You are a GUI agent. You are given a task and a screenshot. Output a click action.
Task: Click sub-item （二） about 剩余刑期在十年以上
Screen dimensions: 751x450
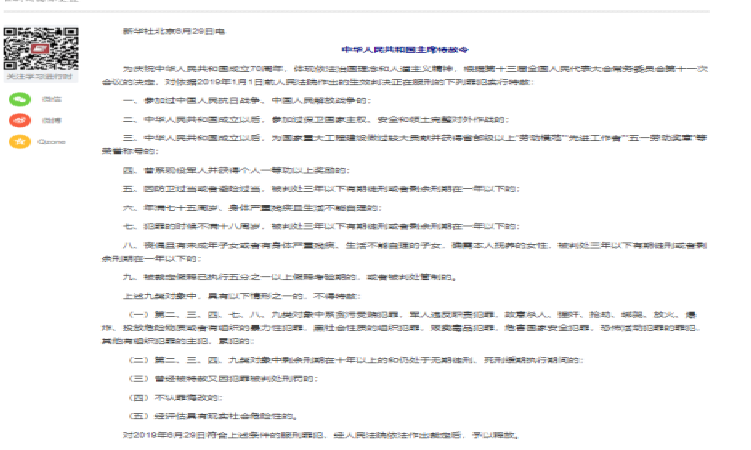click(x=355, y=360)
